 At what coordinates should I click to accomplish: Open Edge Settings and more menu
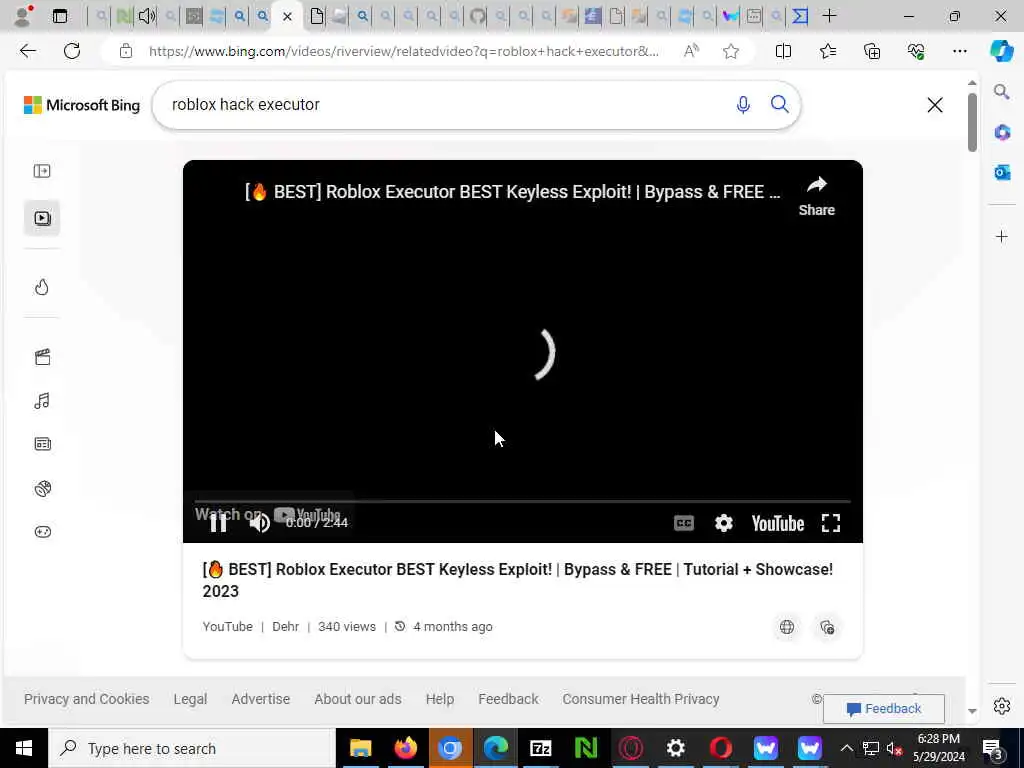(959, 51)
